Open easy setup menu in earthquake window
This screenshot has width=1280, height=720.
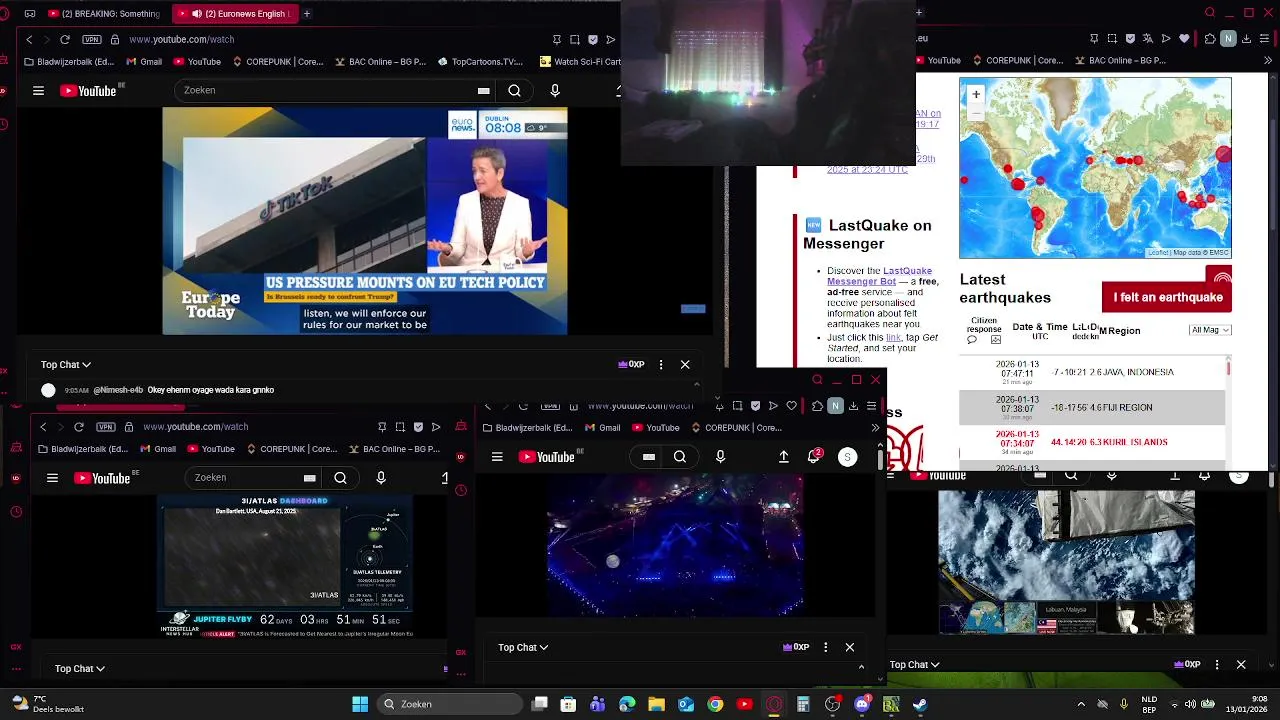[1264, 39]
